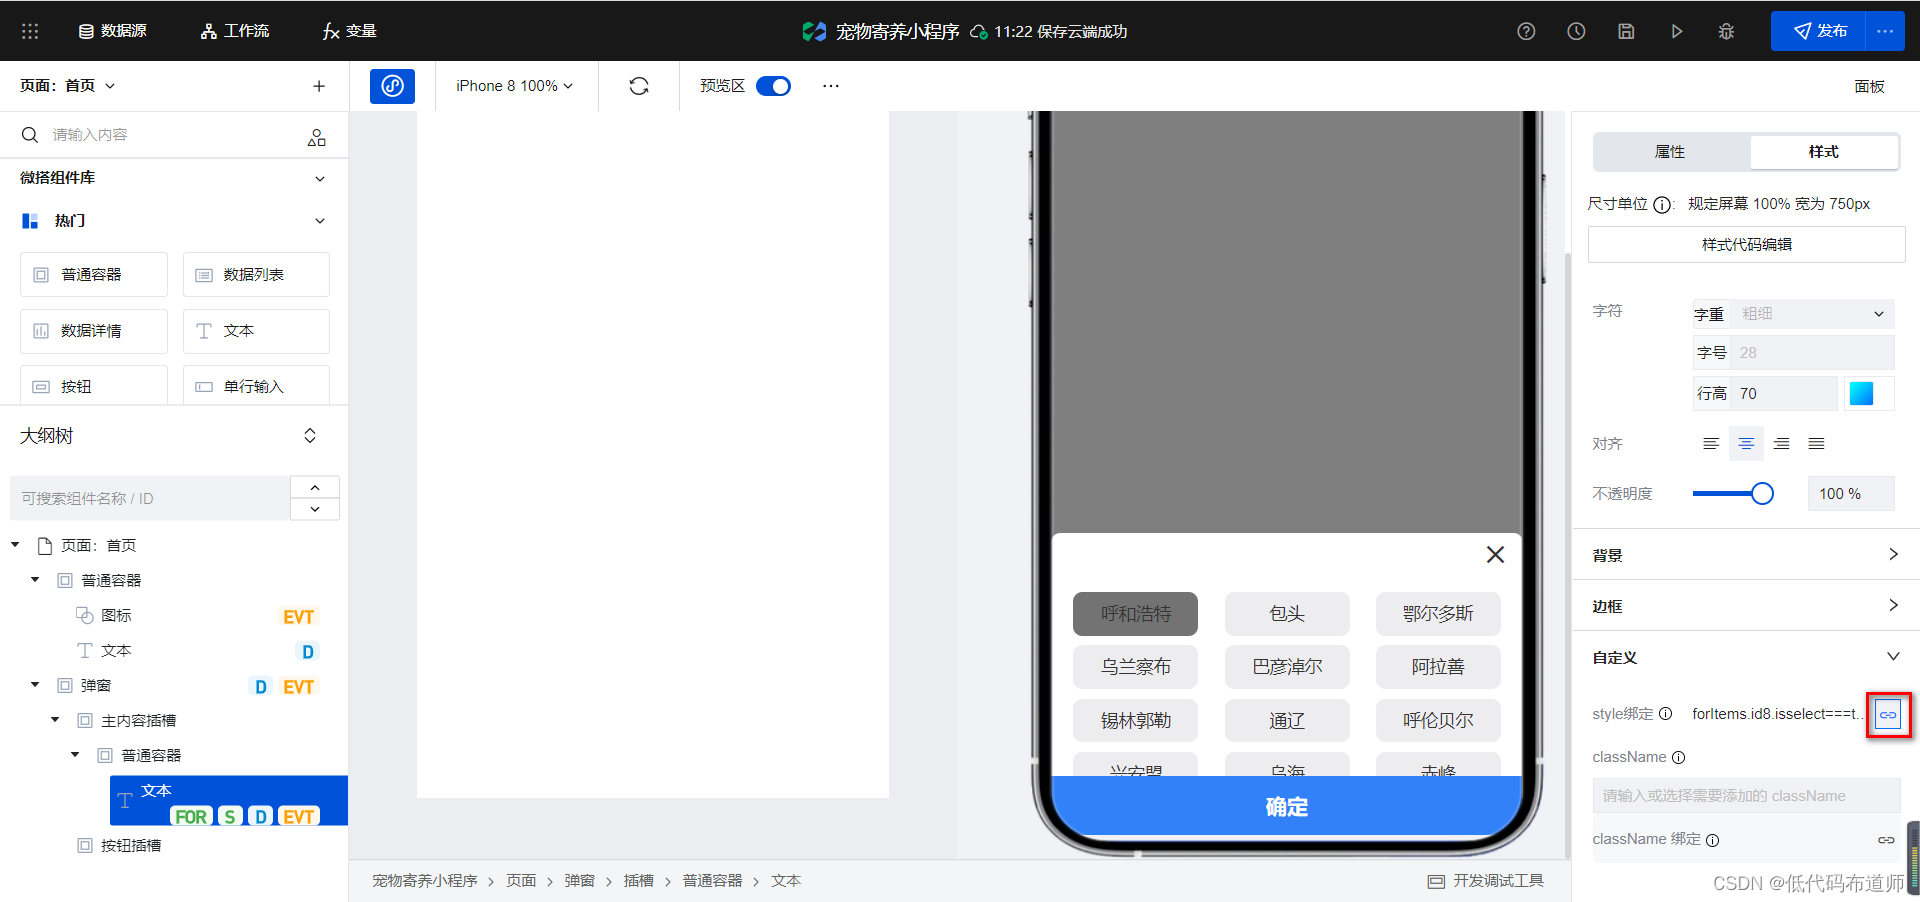This screenshot has height=902, width=1920.
Task: Select the 文本 component in library
Action: click(x=256, y=331)
